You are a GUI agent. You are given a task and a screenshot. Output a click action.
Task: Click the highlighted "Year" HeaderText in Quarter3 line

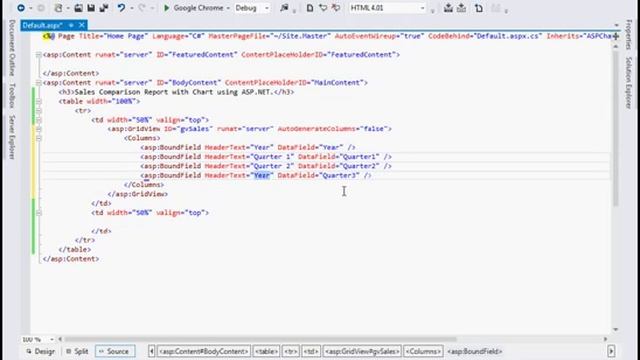(x=262, y=176)
